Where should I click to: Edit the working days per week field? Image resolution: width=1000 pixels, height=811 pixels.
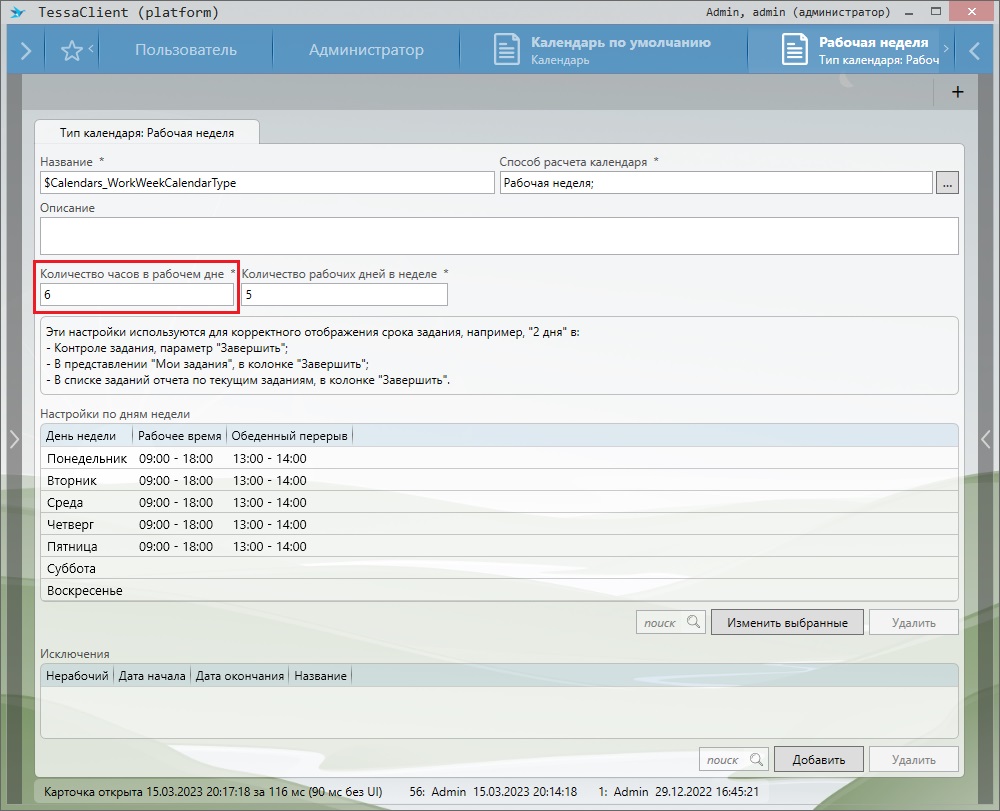[344, 295]
